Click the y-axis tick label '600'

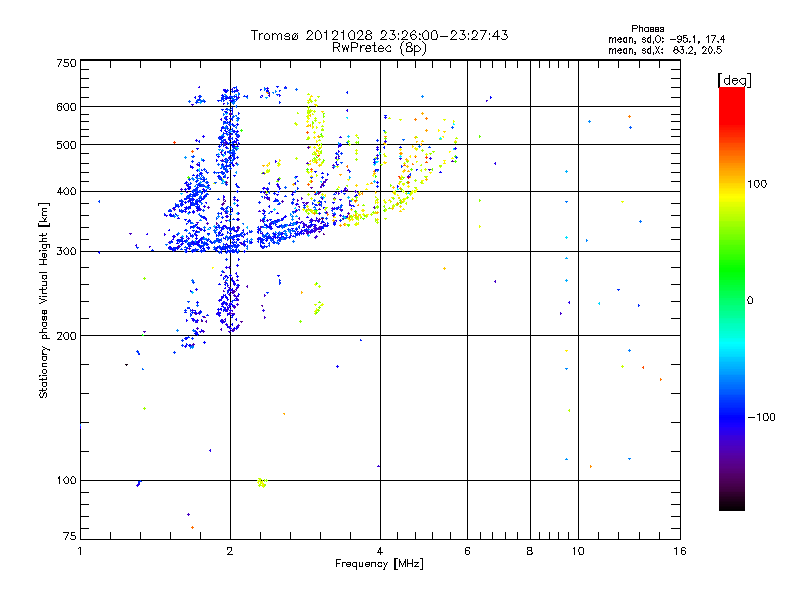pos(67,107)
